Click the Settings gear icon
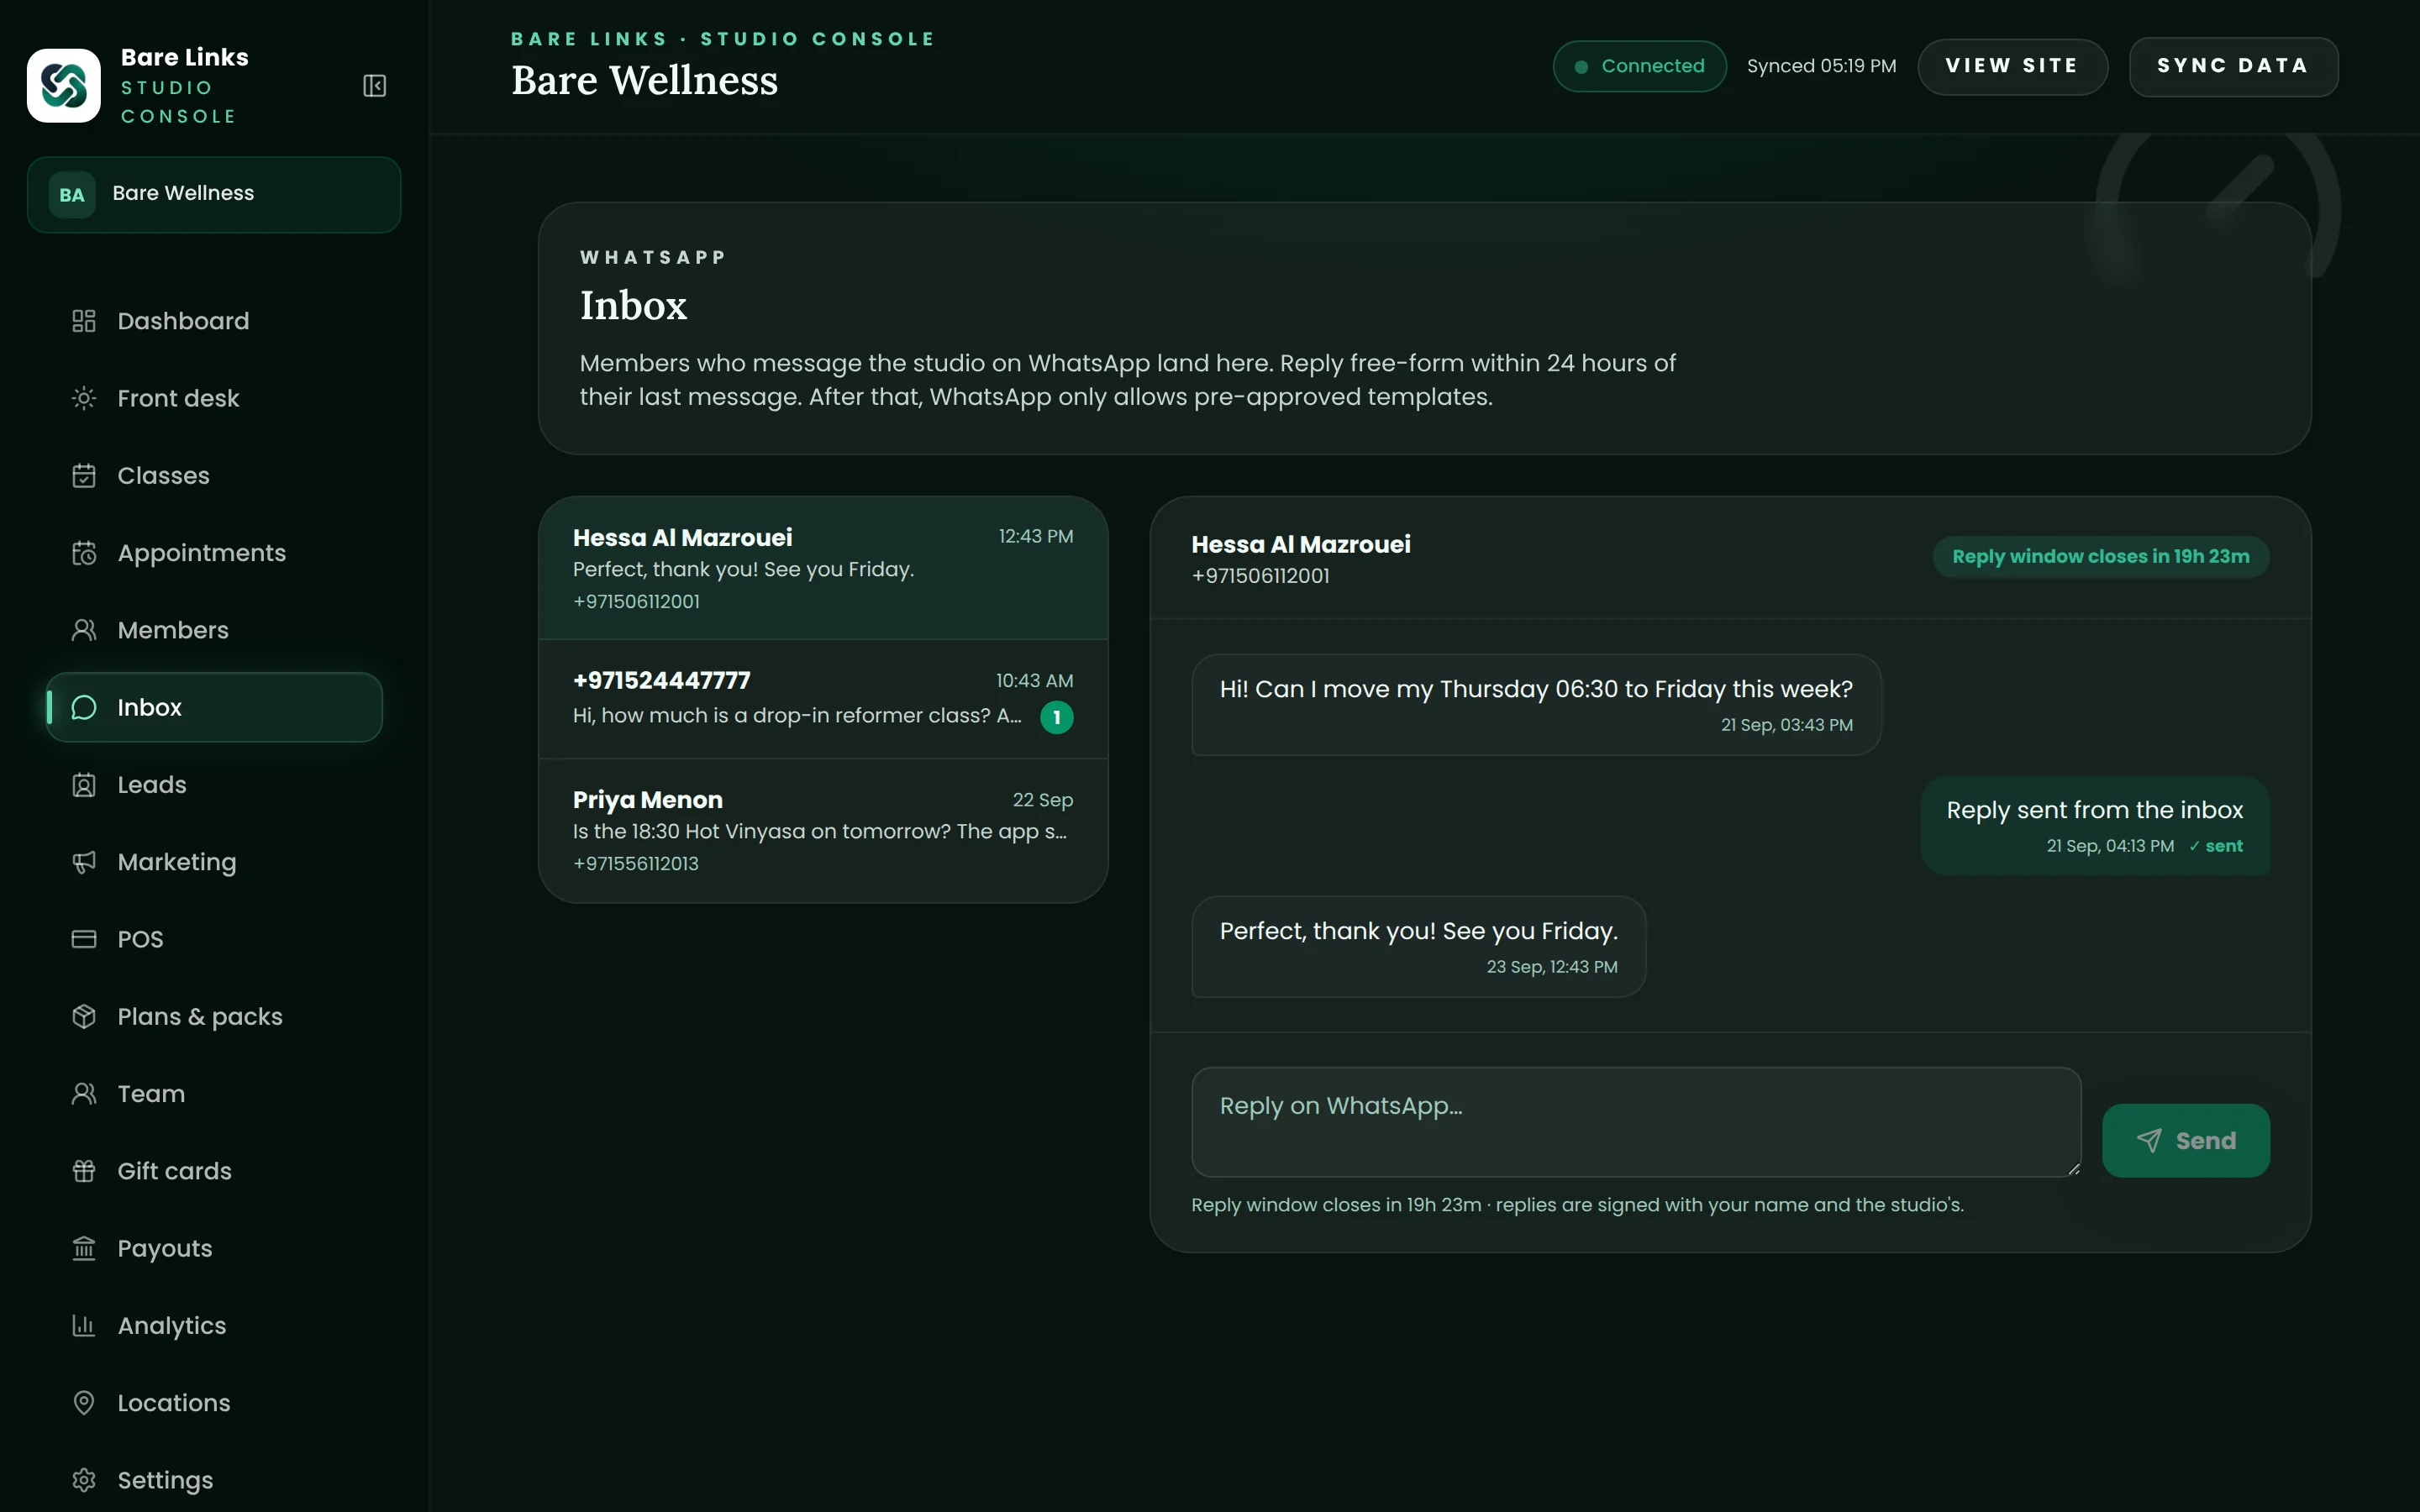The height and width of the screenshot is (1512, 2420). pyautogui.click(x=84, y=1480)
